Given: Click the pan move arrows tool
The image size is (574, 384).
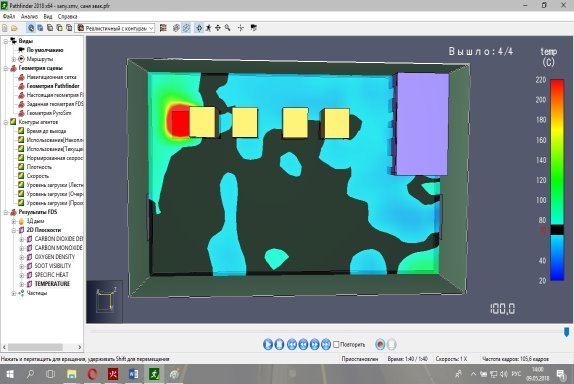Looking at the screenshot, I should (218, 28).
